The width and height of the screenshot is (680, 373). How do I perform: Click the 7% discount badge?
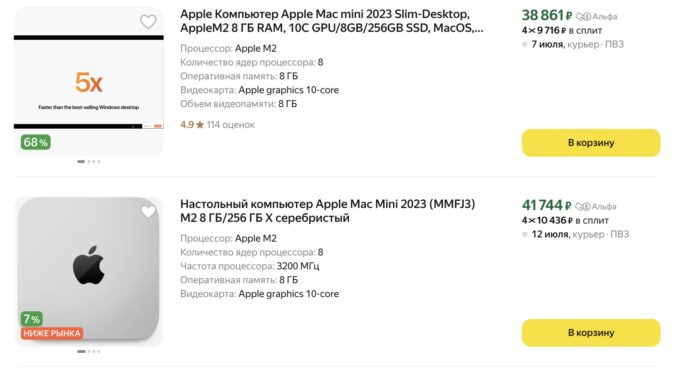32,319
